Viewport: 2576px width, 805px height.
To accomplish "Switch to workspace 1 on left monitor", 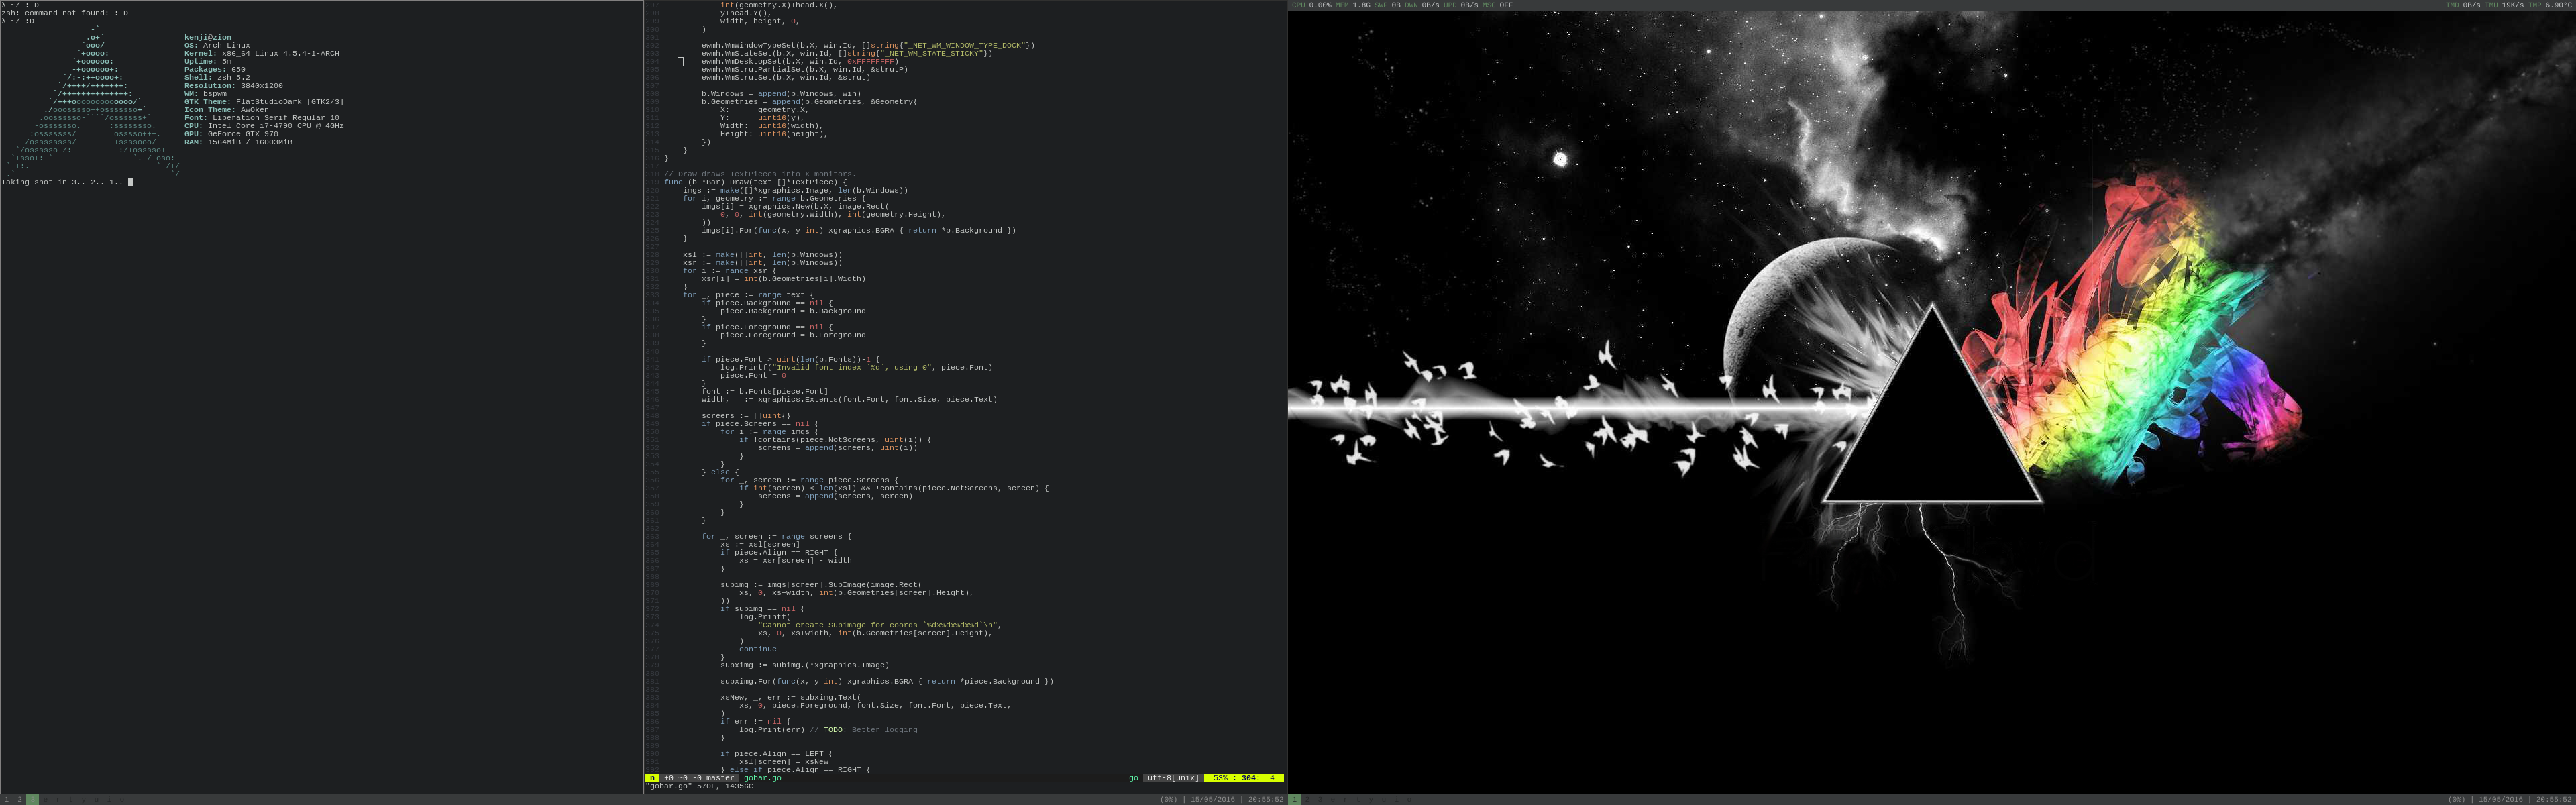I will pos(7,799).
